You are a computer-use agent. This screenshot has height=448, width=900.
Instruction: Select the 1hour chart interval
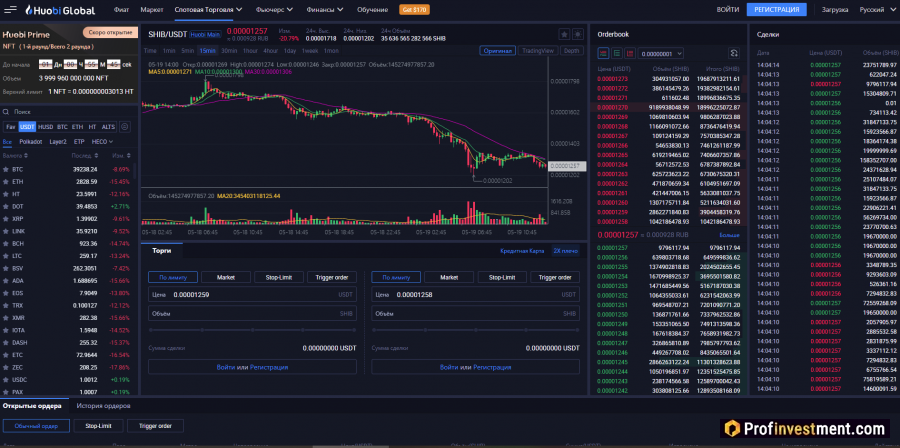[x=250, y=50]
